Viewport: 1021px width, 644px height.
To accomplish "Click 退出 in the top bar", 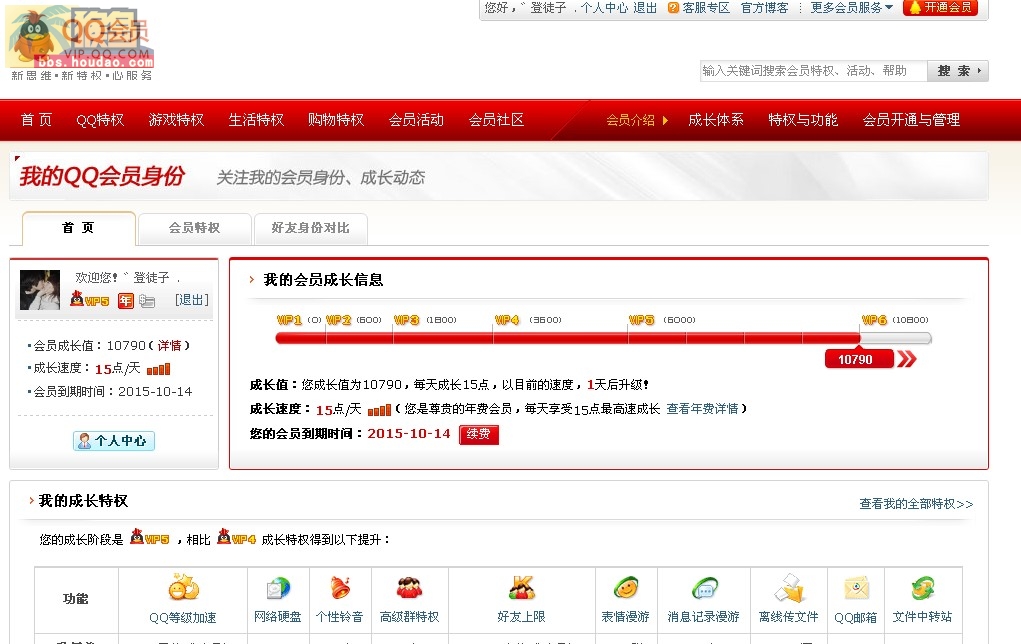I will click(x=645, y=8).
